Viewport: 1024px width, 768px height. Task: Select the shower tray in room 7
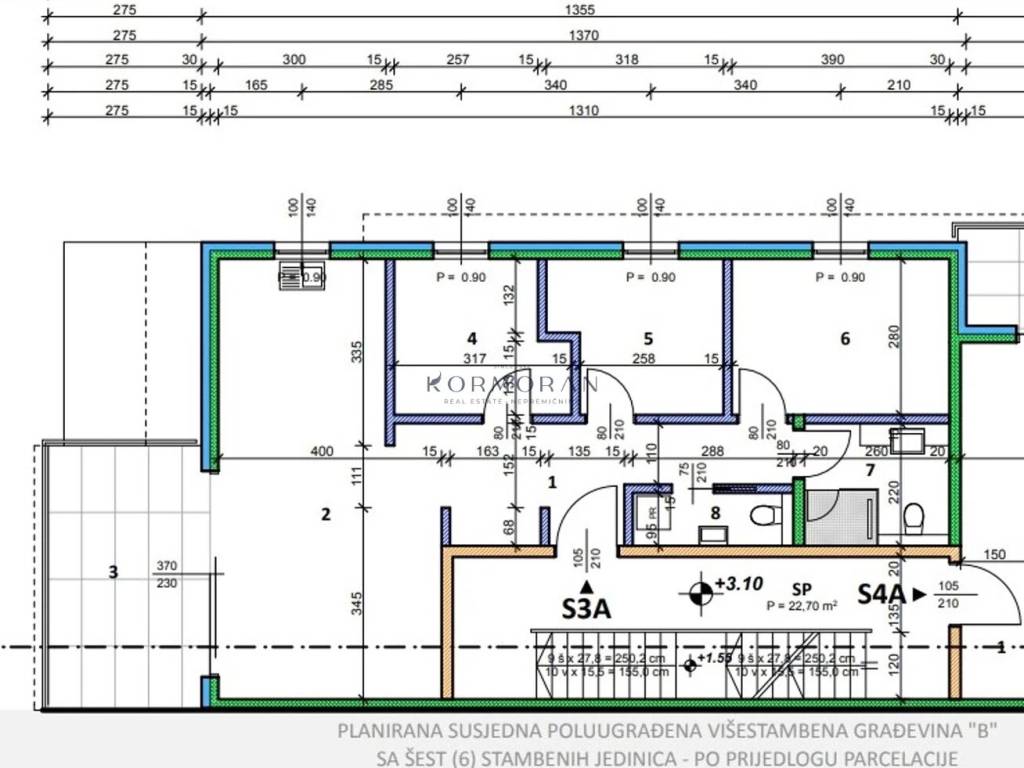[841, 517]
